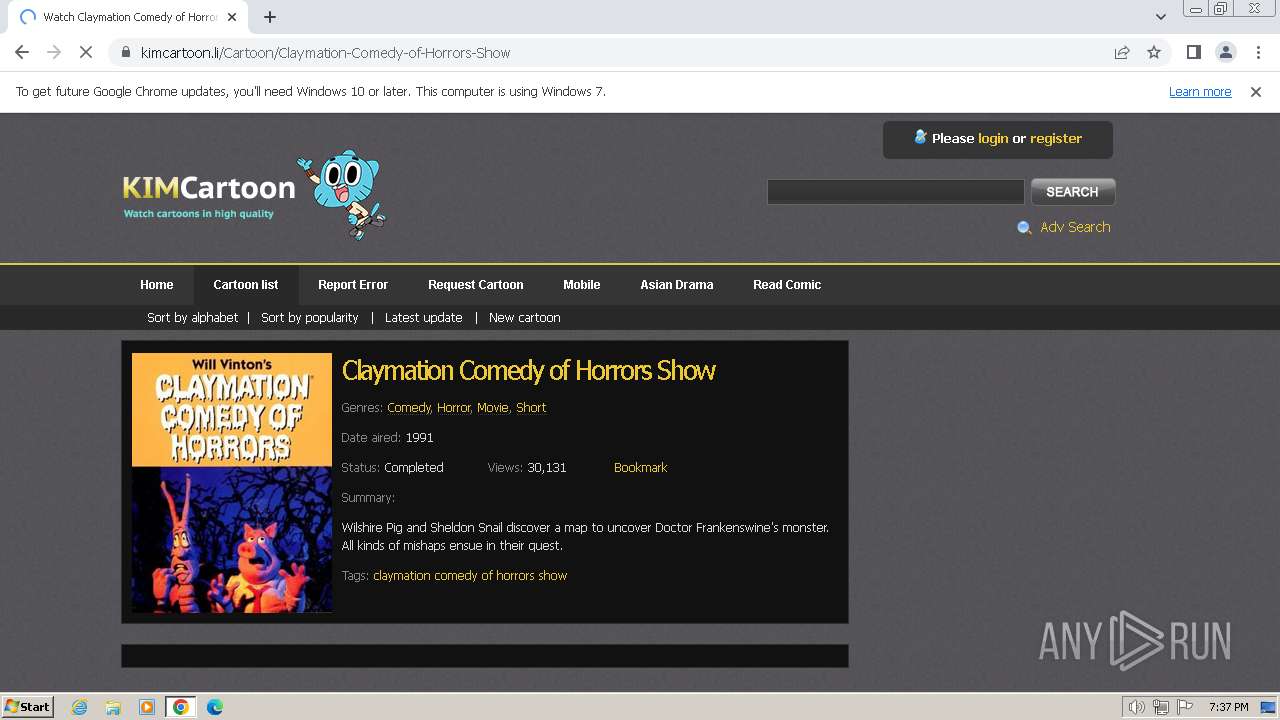
Task: Launch Internet Explorer from the taskbar
Action: pos(79,707)
